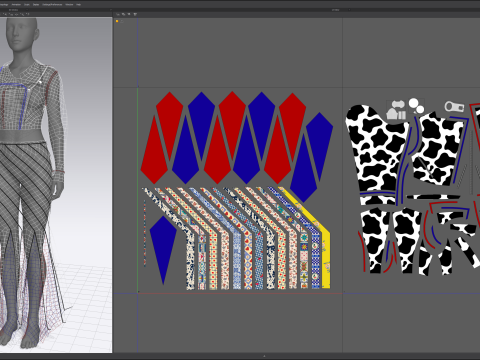Click the yellow square icon in 2D window
The width and height of the screenshot is (480, 360).
pos(117,21)
